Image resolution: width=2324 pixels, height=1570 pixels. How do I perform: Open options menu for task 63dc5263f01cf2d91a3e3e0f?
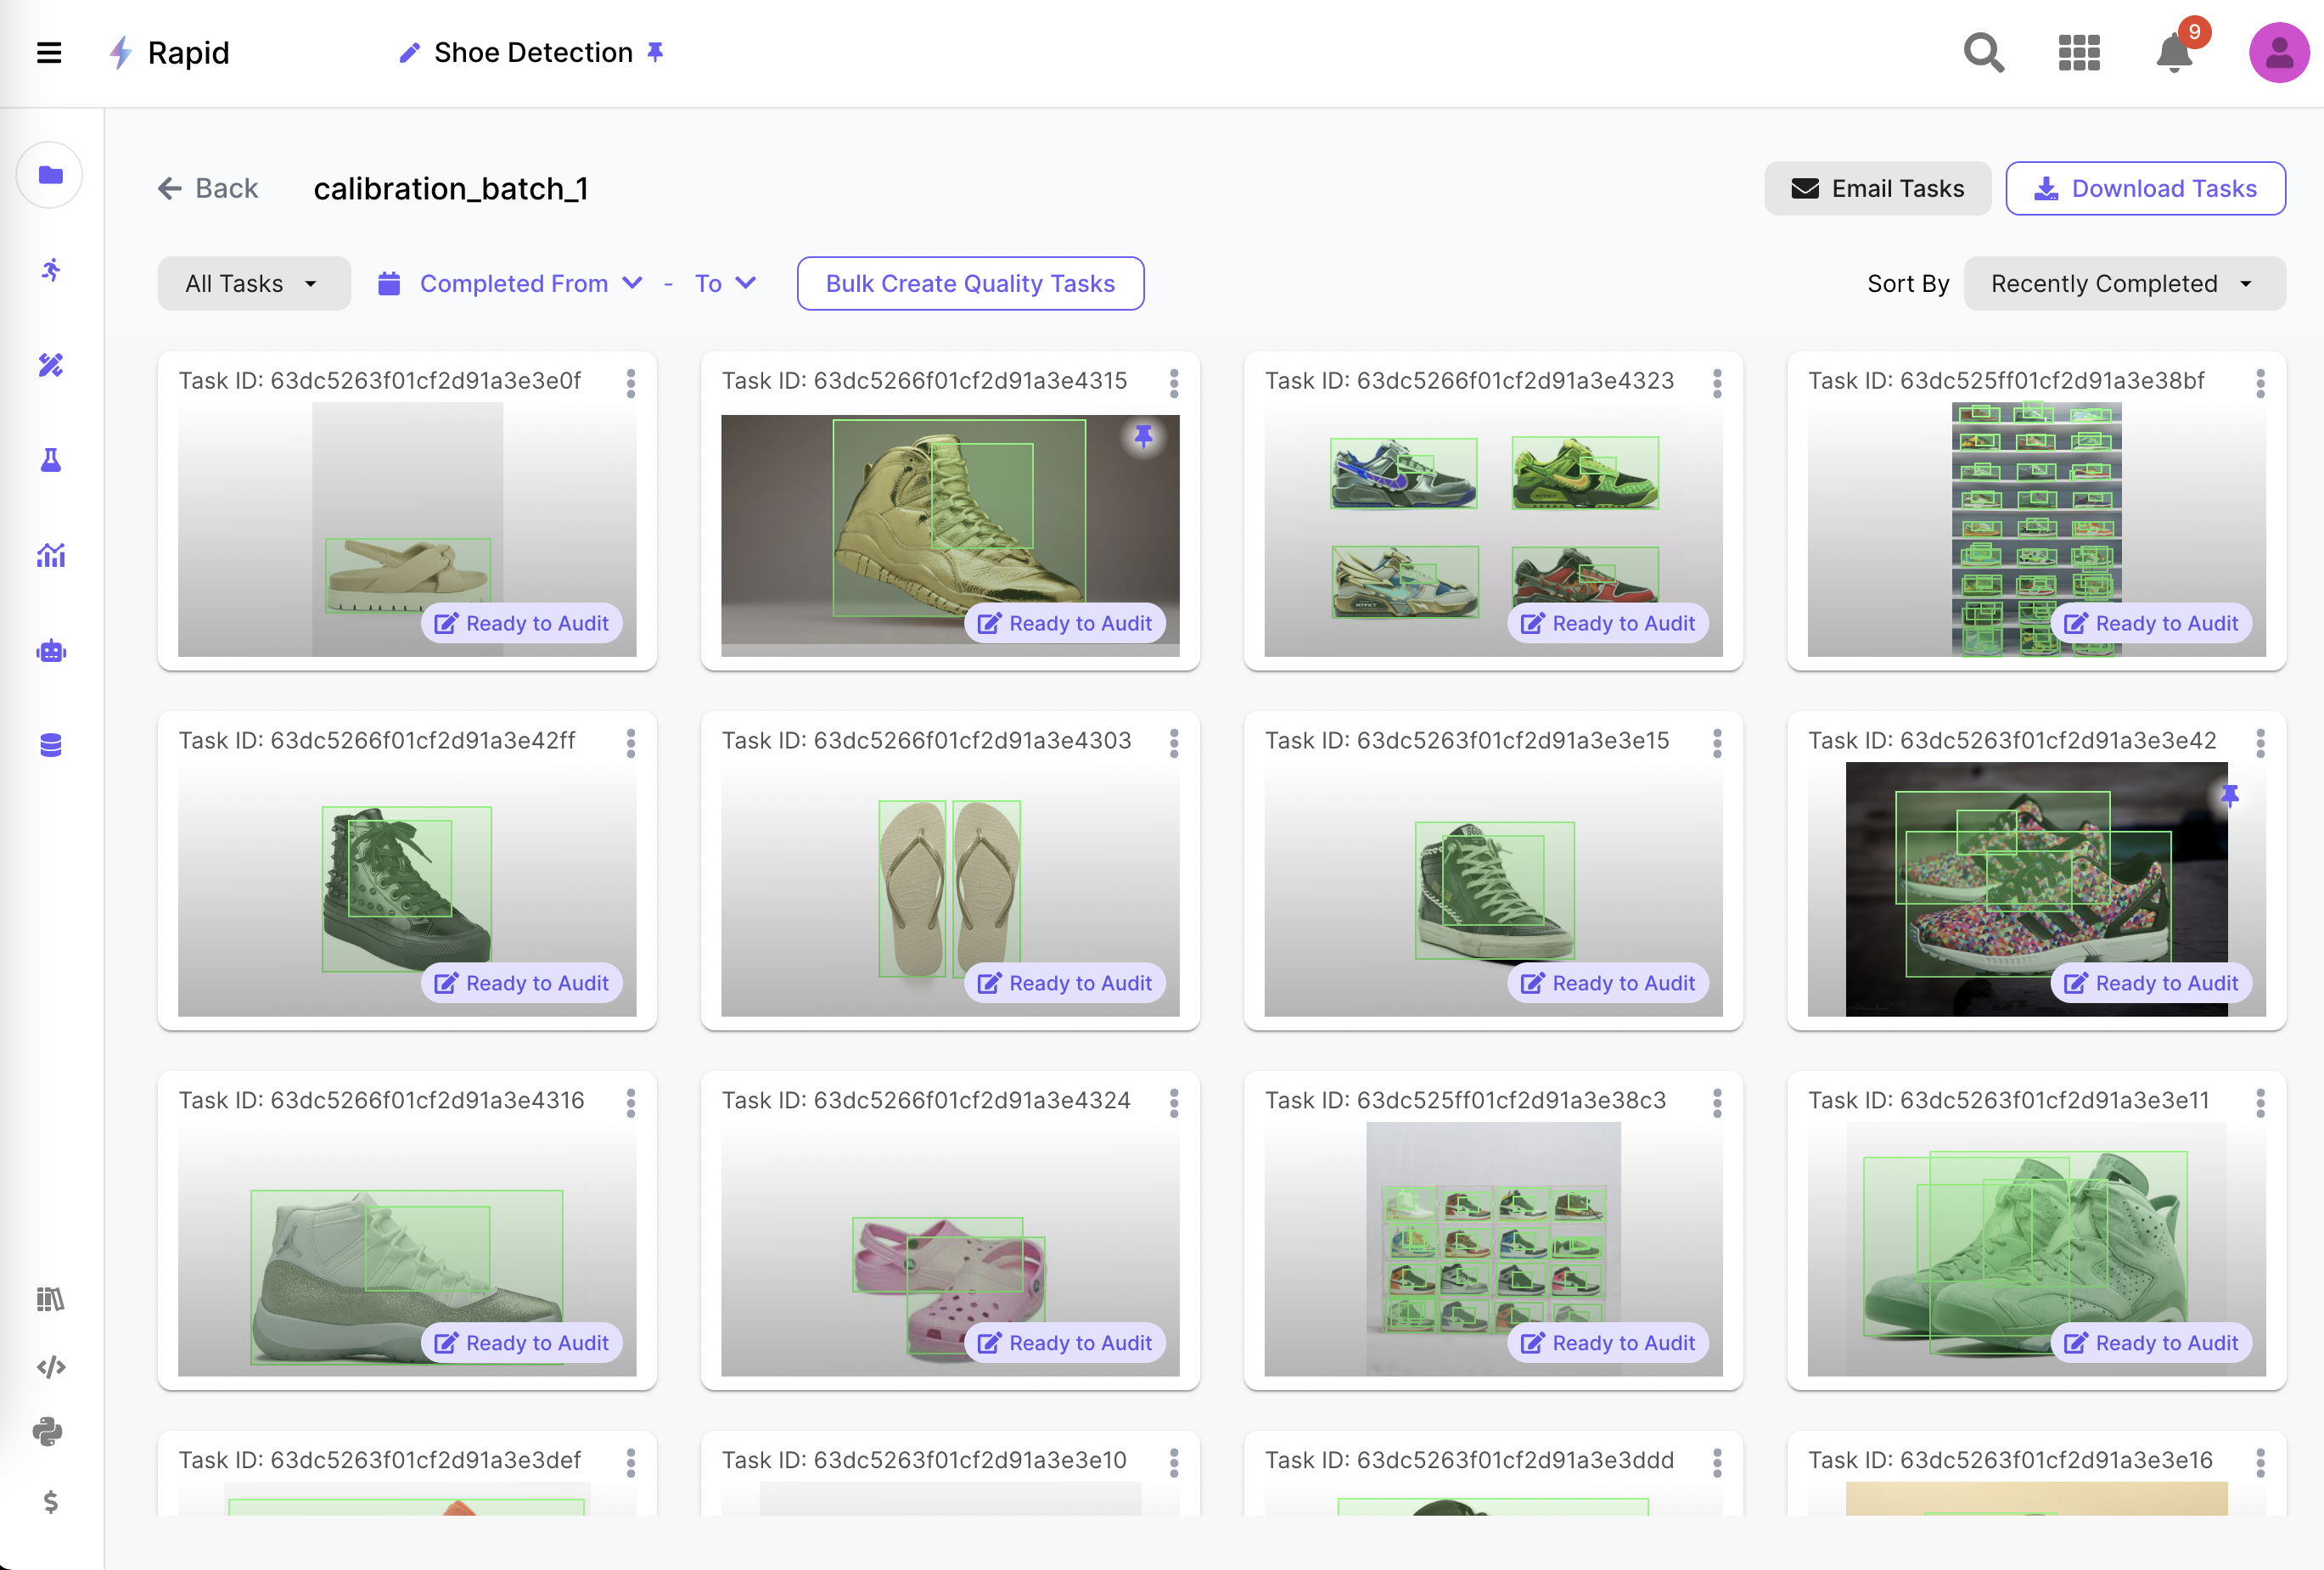[630, 383]
